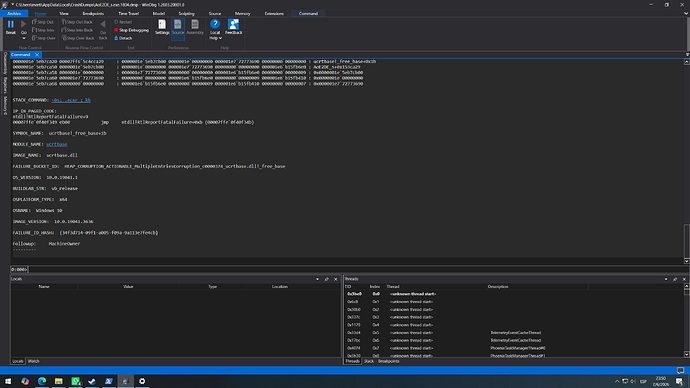The height and width of the screenshot is (388, 690).
Task: Pin the Threads panel
Action: 675,279
